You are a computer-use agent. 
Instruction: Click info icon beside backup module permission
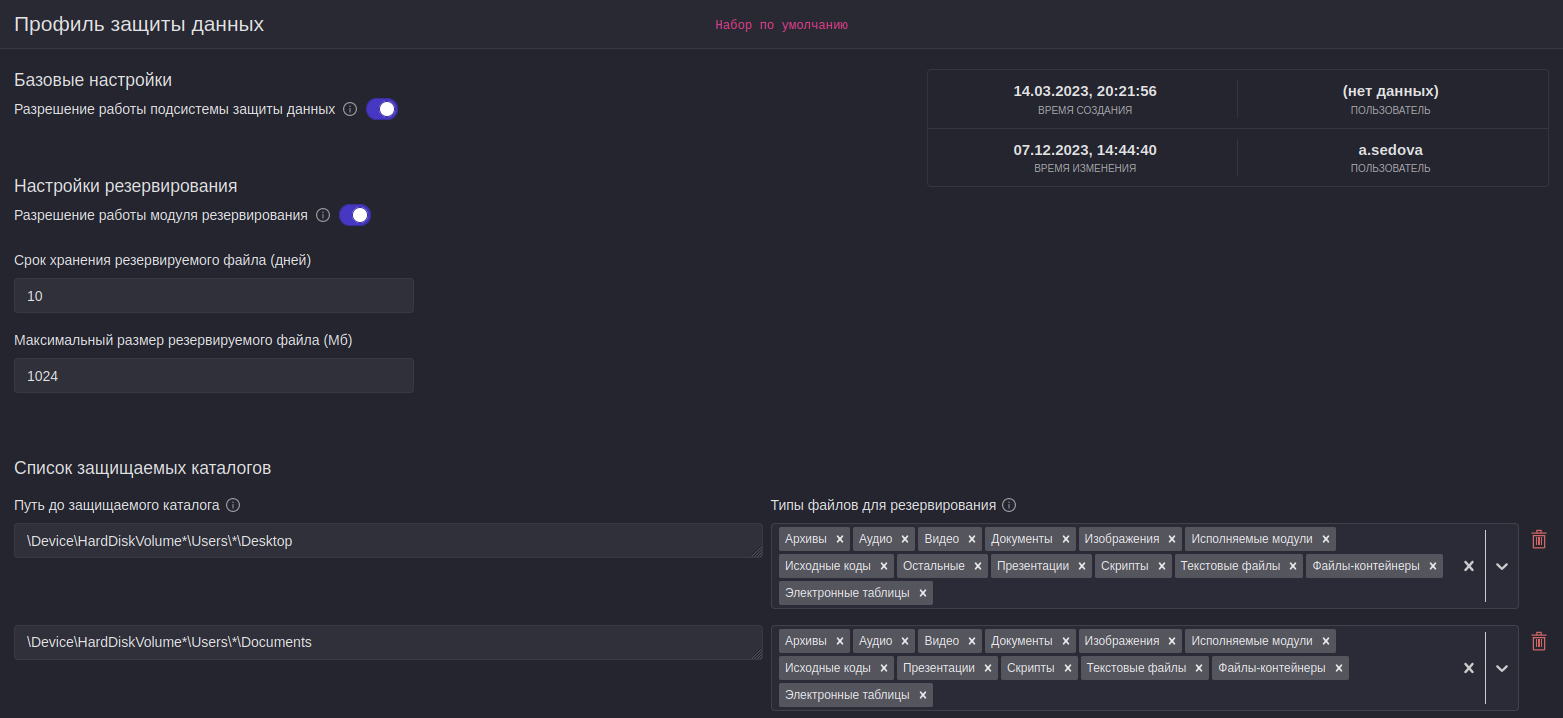(x=323, y=215)
